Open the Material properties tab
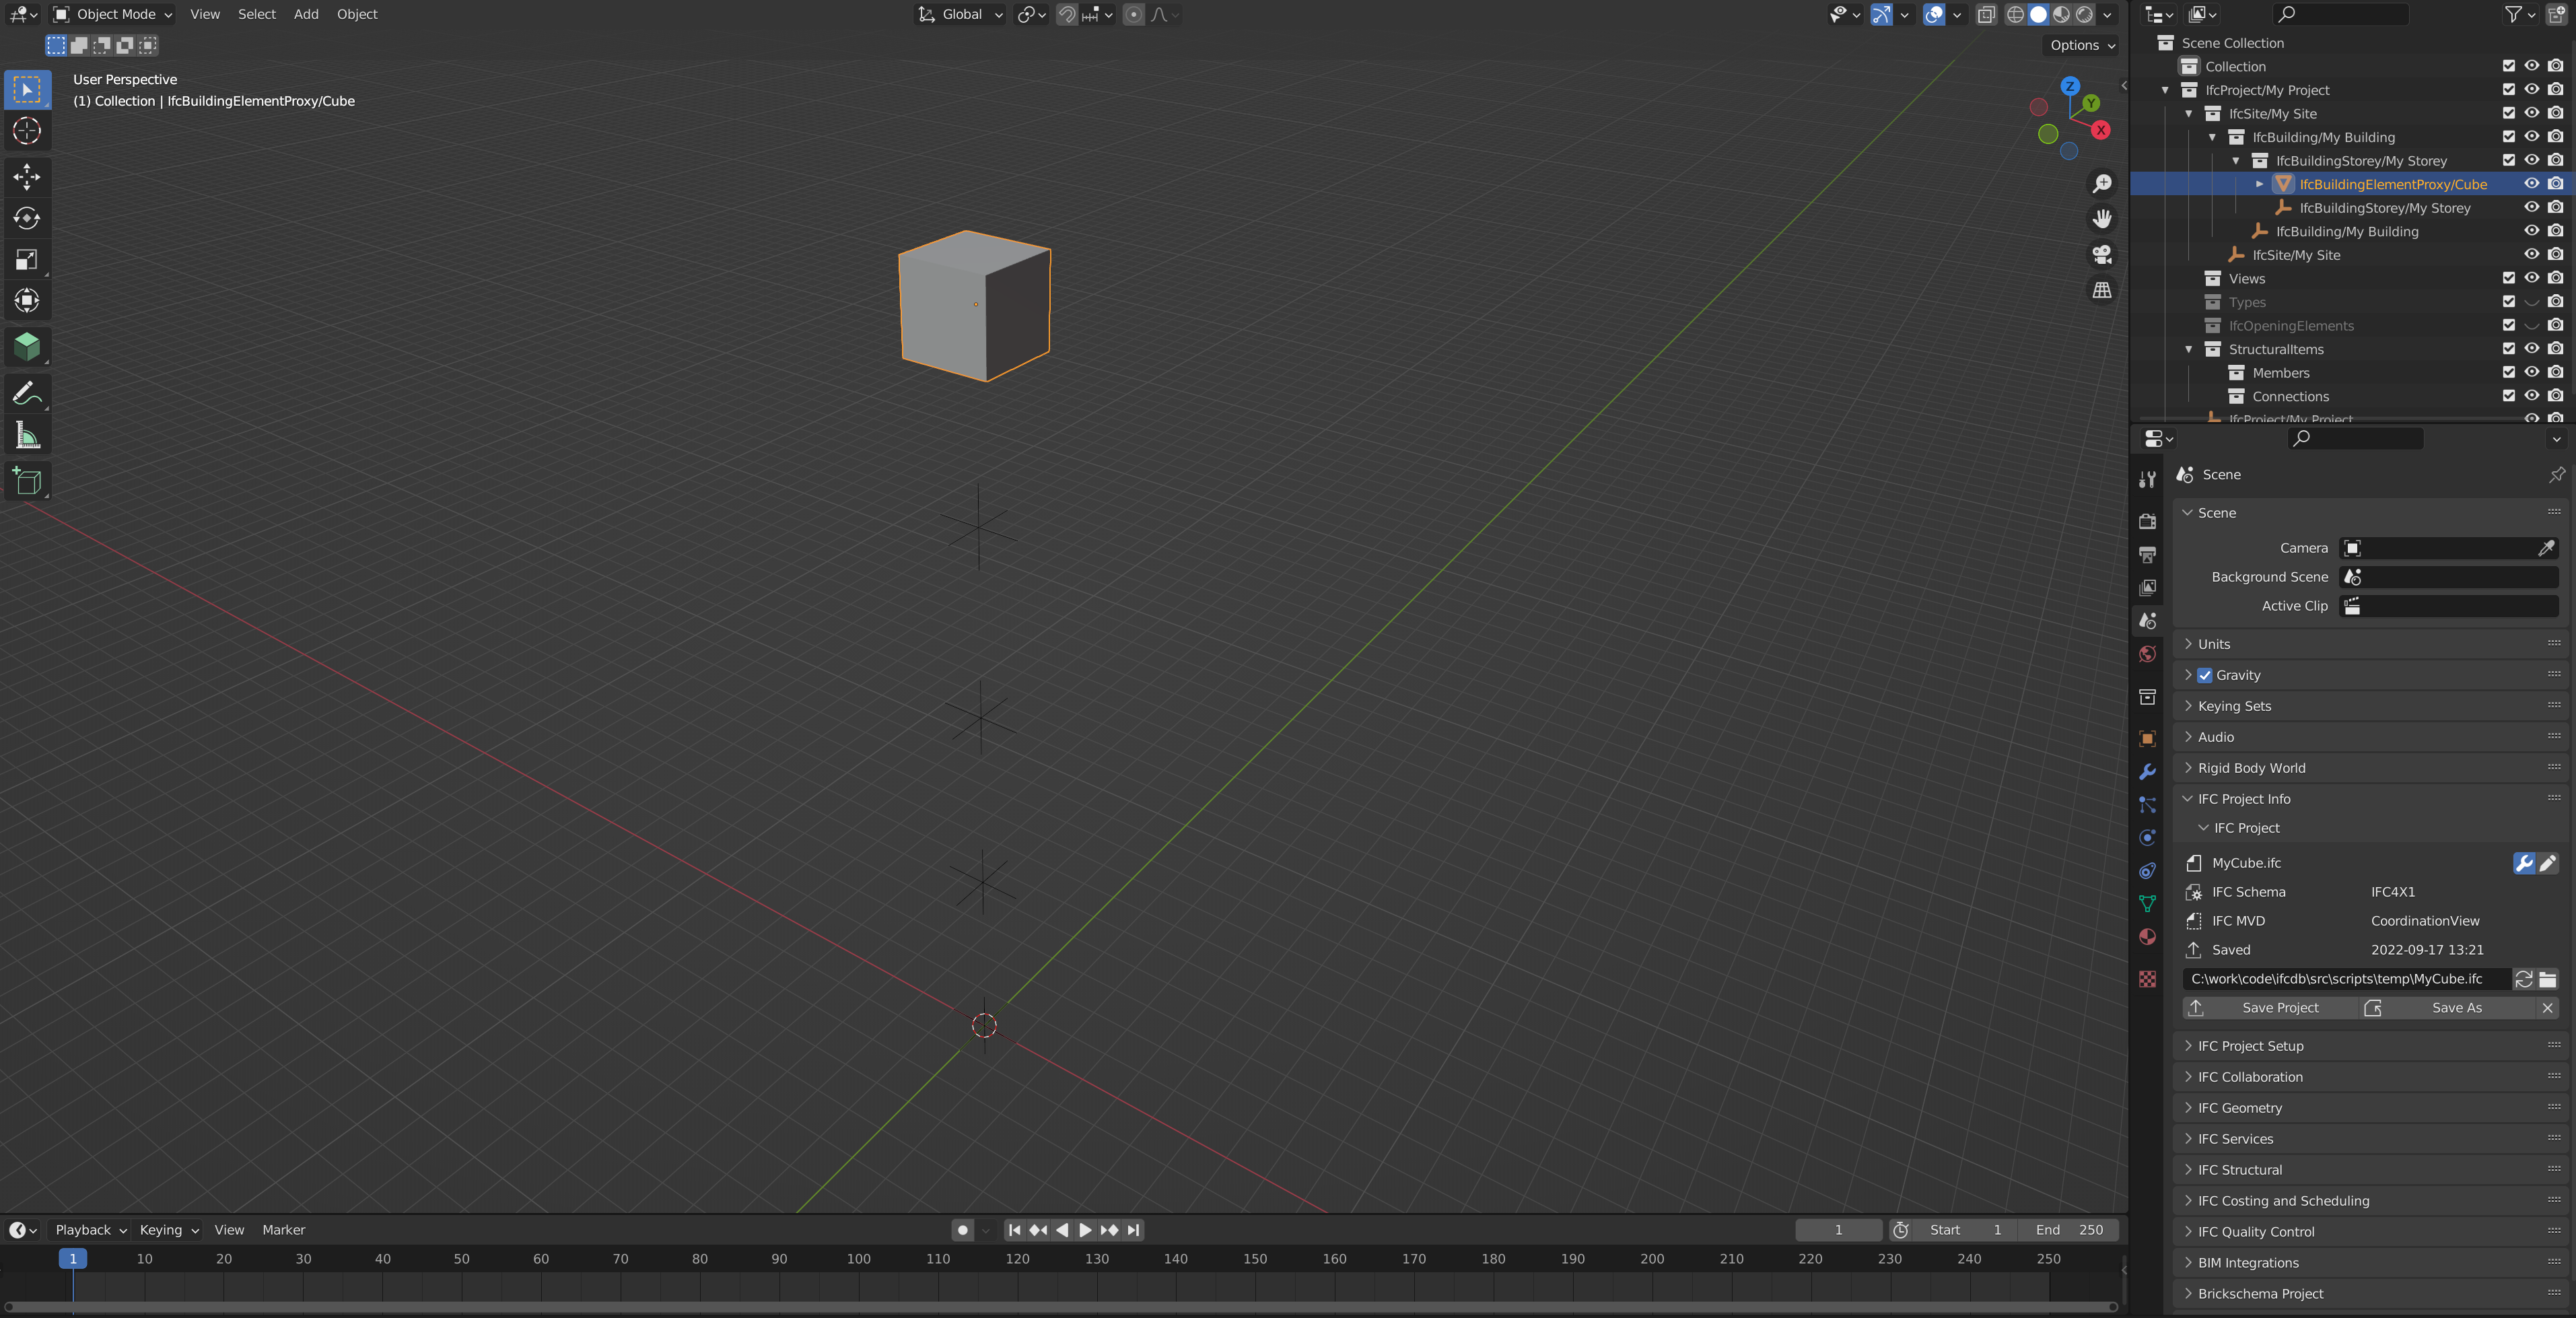The width and height of the screenshot is (2576, 1318). [2147, 937]
